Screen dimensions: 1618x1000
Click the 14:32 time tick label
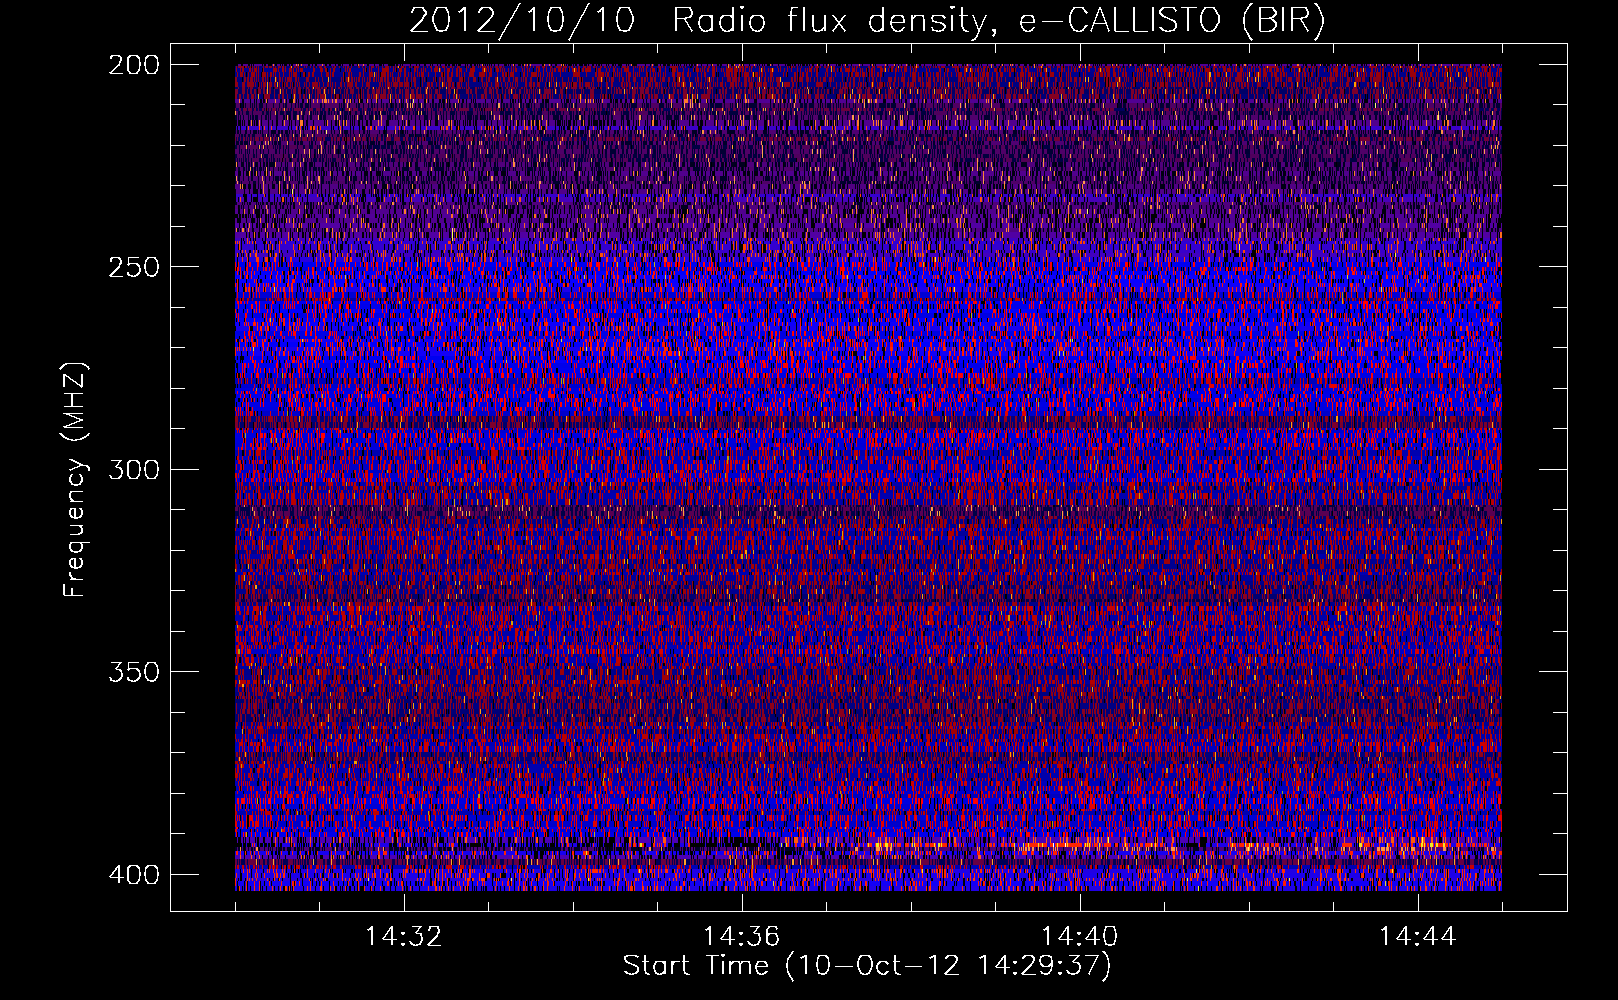tap(404, 937)
